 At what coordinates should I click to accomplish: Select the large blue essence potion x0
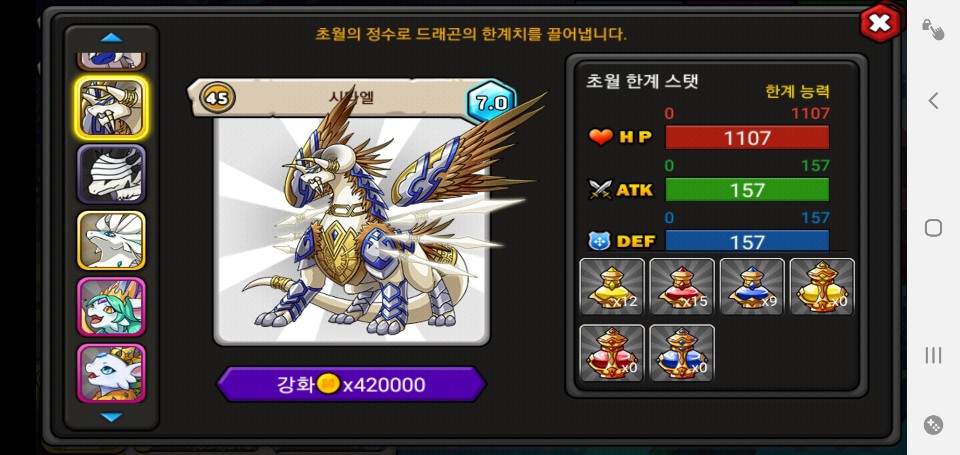coord(681,353)
